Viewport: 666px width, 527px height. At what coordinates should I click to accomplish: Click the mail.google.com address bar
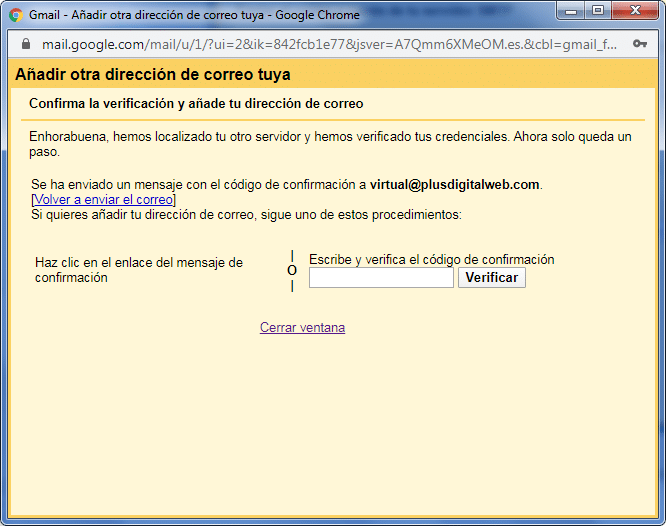(320, 45)
